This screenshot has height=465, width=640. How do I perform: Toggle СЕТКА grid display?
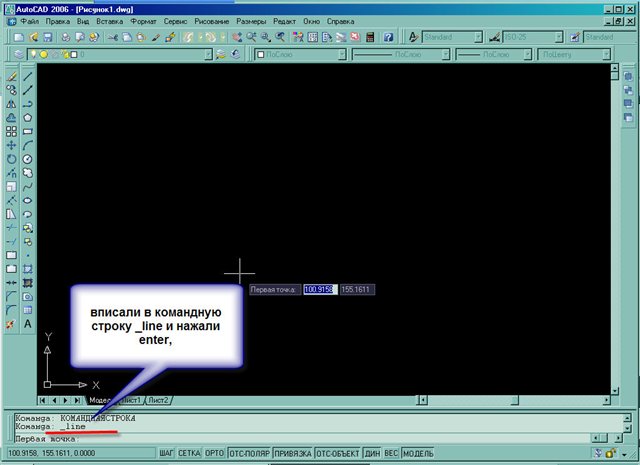tap(189, 453)
